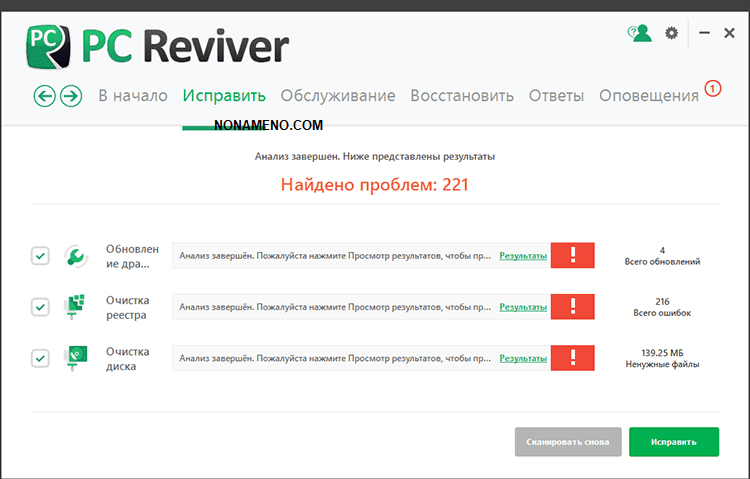Click the driver update wrench icon
Viewport: 750px width, 479px height.
76,256
